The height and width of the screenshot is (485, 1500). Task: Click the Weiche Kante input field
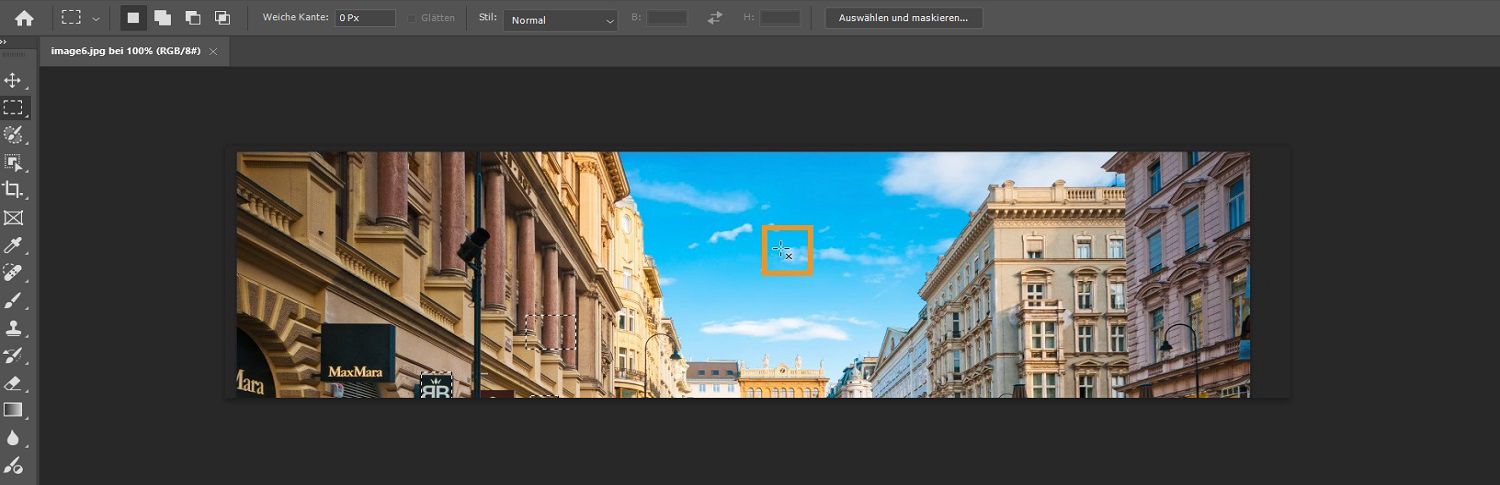365,18
